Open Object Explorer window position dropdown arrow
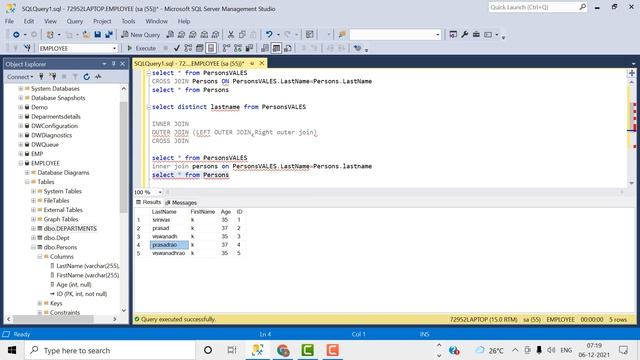640x360 pixels. 104,64
